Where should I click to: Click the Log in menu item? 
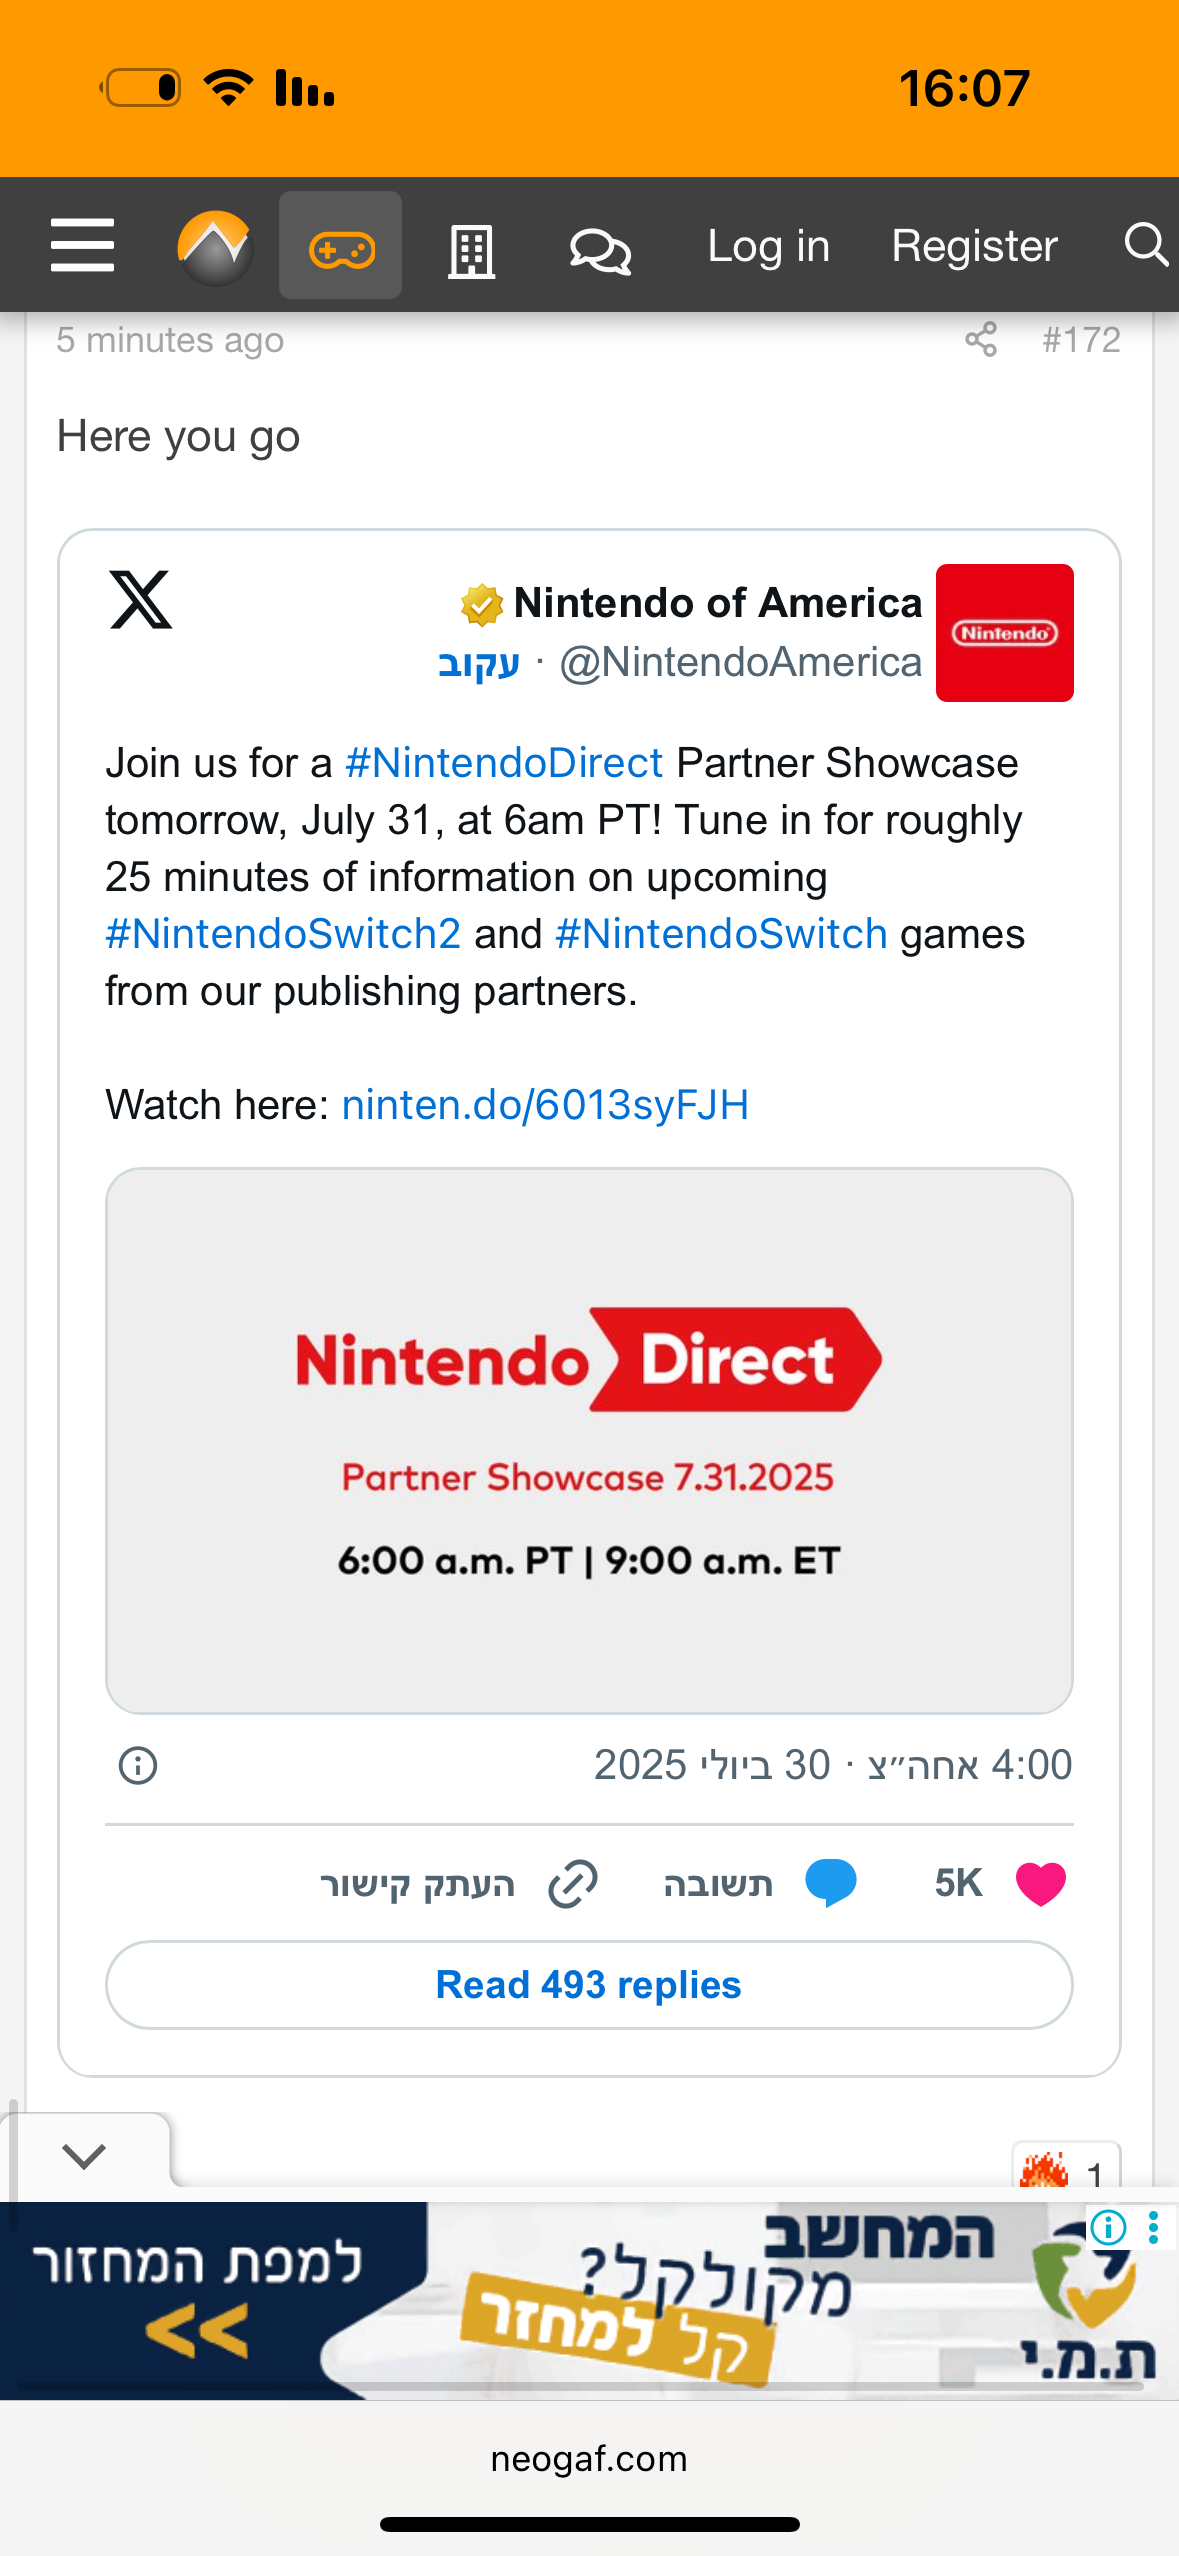[x=768, y=246]
